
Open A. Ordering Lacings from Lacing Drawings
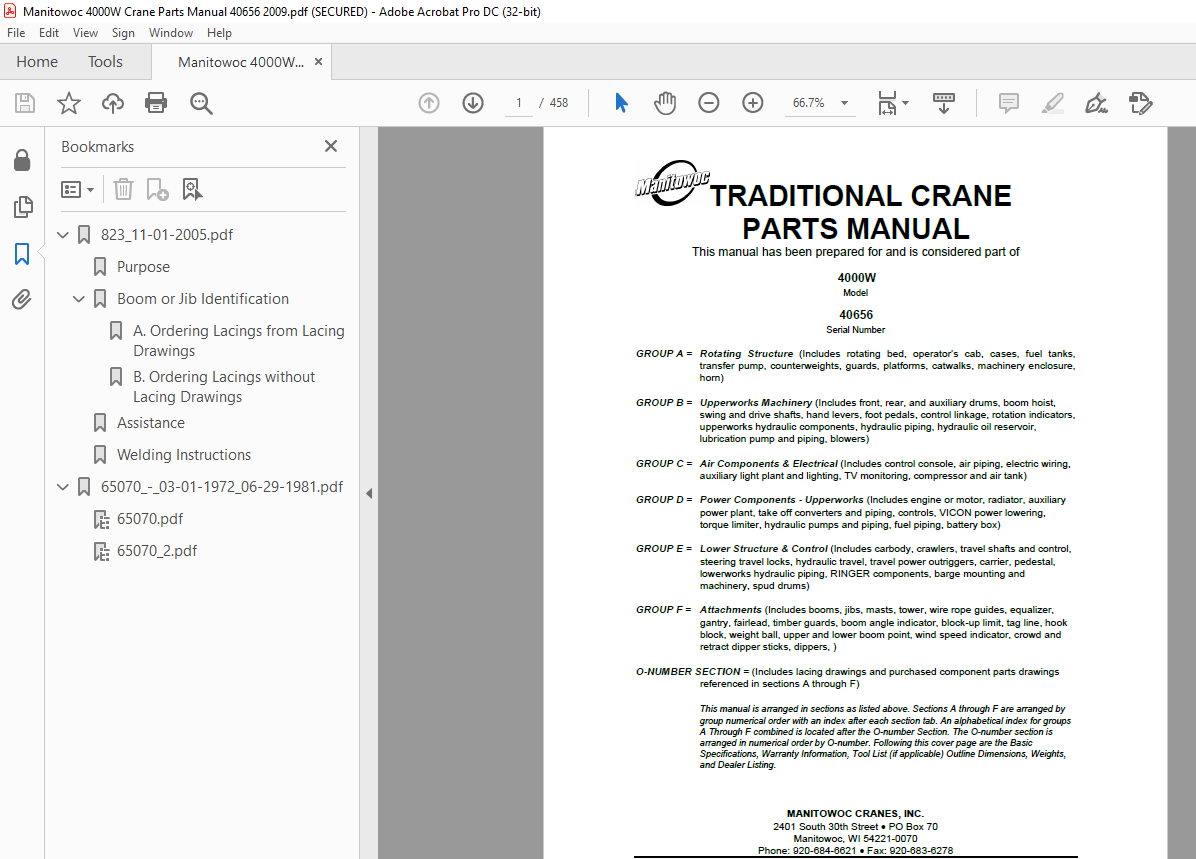239,341
